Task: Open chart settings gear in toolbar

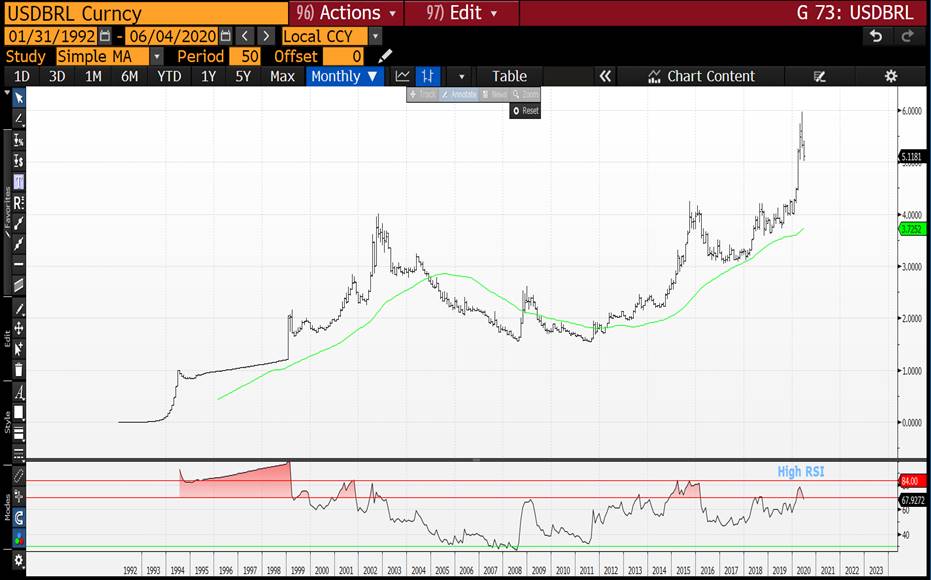Action: (x=890, y=76)
